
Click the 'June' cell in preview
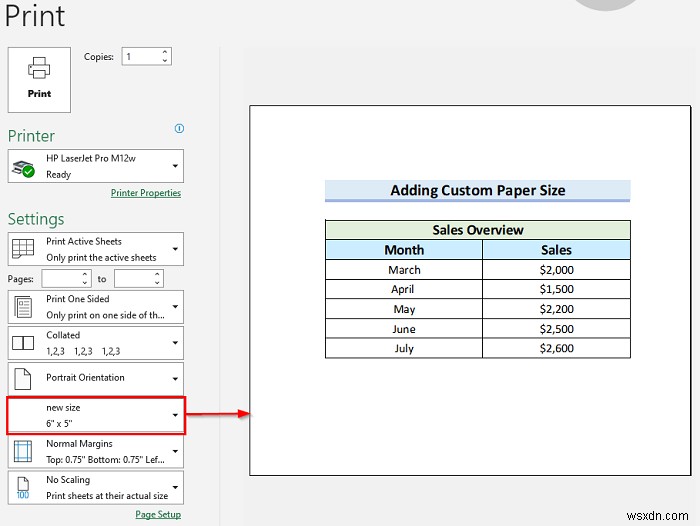404,329
